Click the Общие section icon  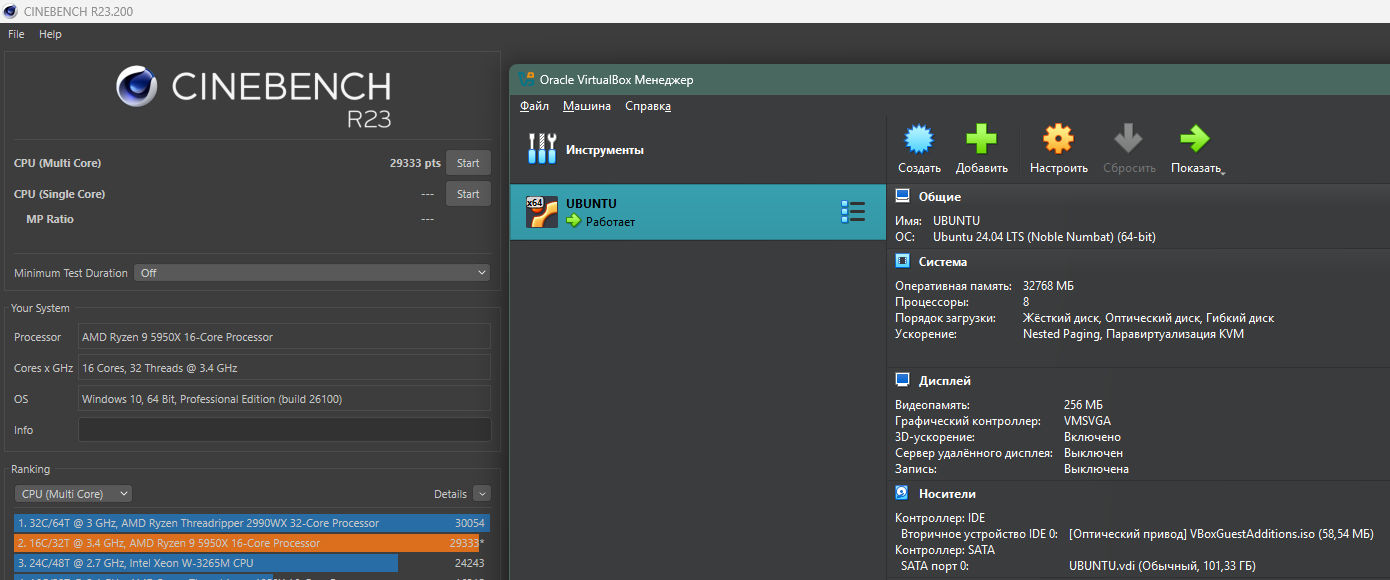point(902,197)
